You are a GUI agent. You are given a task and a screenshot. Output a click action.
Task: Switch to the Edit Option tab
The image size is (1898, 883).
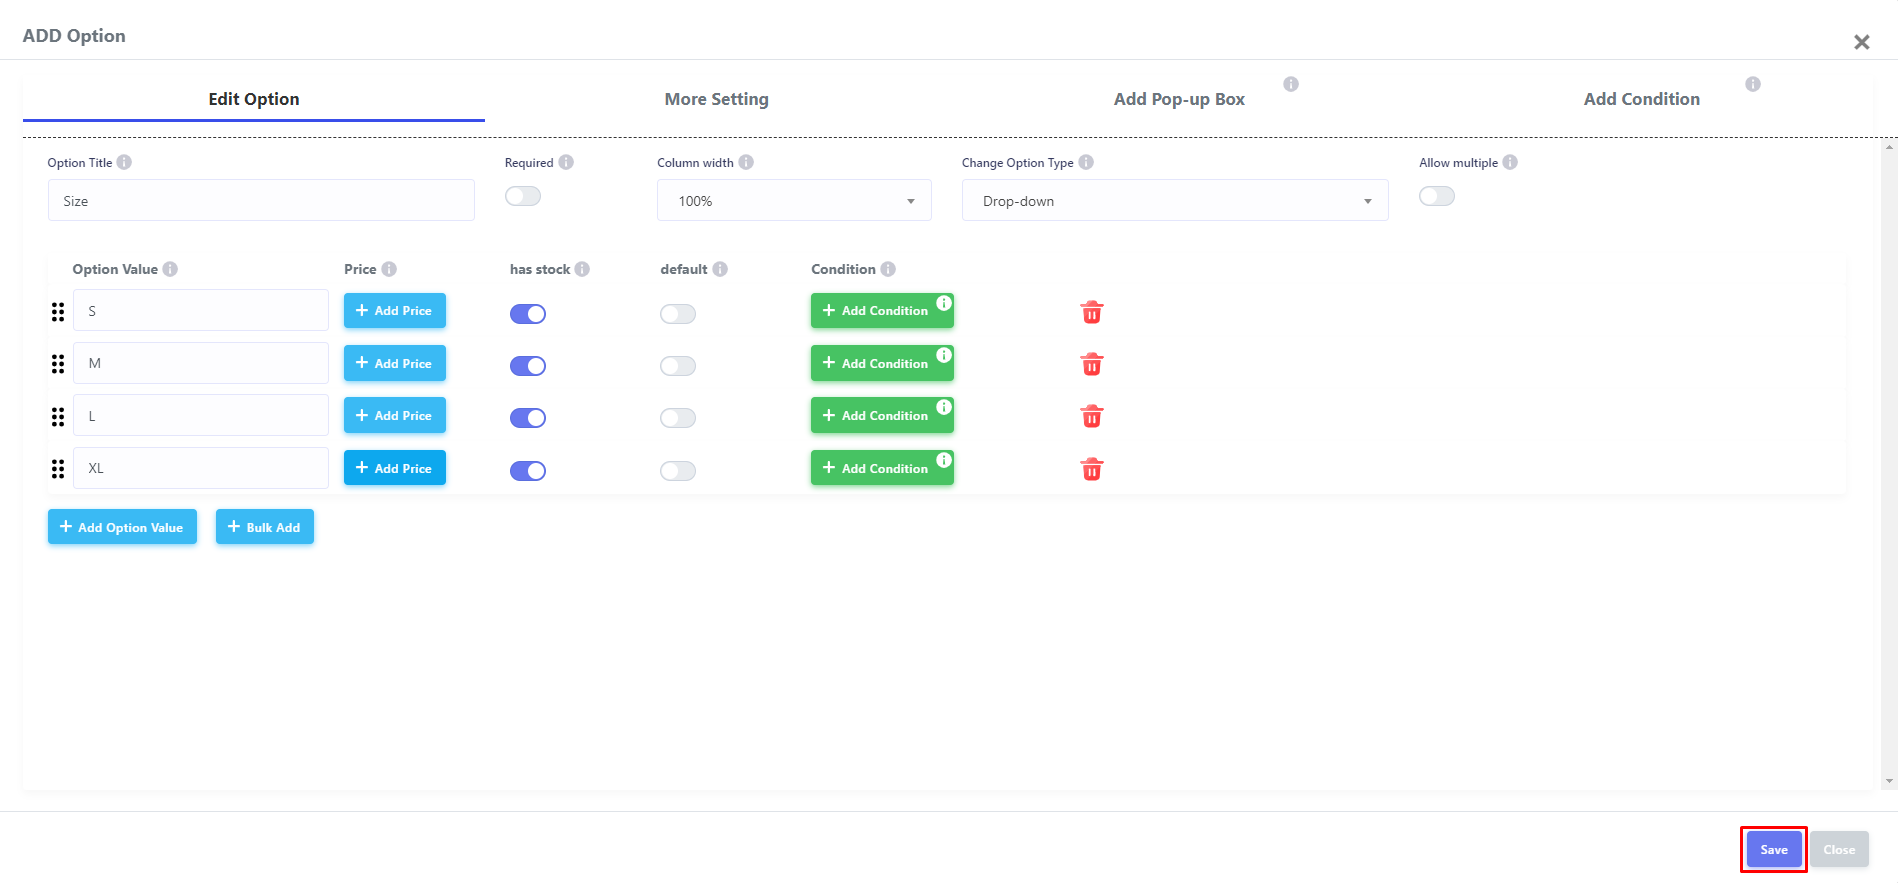pyautogui.click(x=254, y=99)
